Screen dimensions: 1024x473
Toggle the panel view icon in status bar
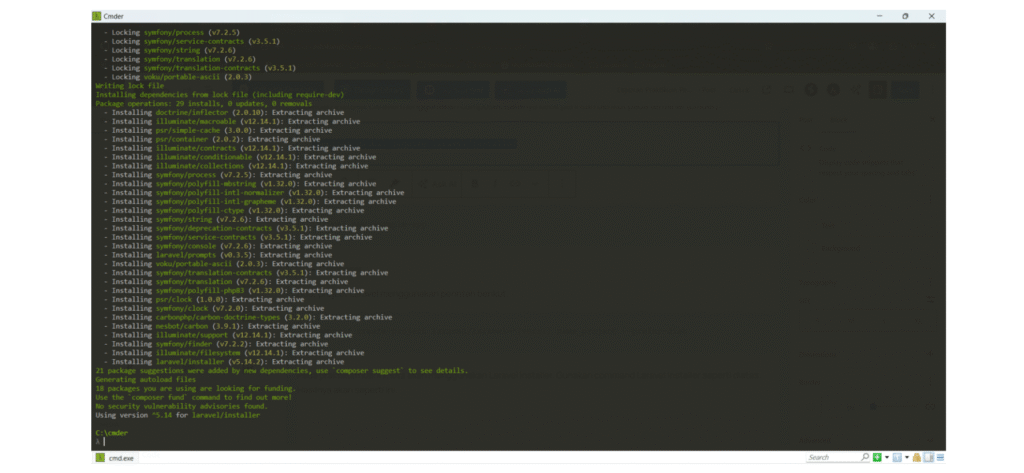[x=927, y=457]
